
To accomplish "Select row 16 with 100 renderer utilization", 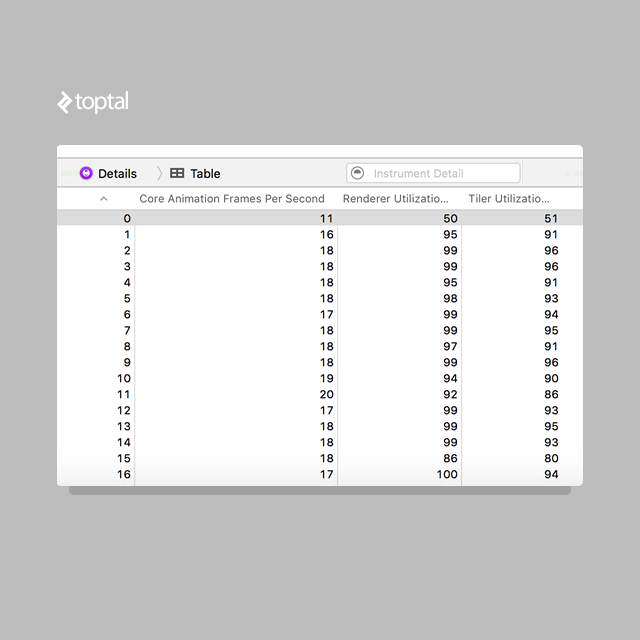I will coord(320,474).
